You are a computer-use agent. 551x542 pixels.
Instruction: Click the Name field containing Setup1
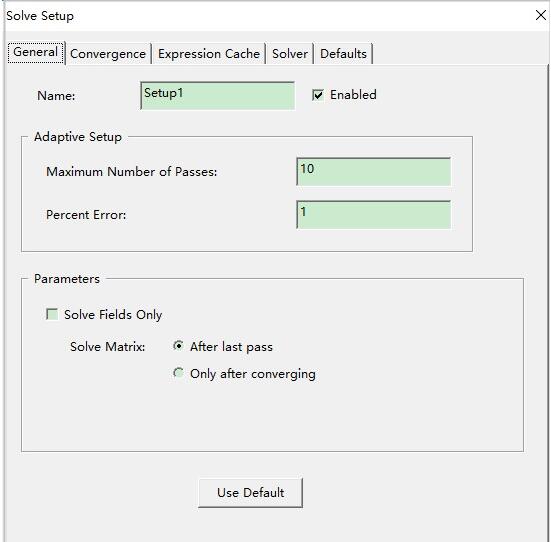click(x=218, y=96)
